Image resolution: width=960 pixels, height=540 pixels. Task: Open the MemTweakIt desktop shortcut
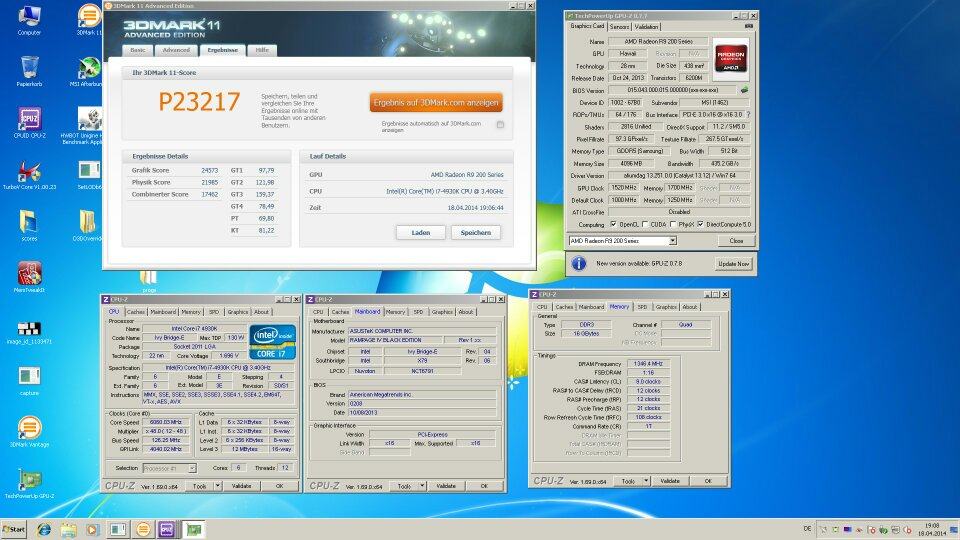[x=29, y=277]
